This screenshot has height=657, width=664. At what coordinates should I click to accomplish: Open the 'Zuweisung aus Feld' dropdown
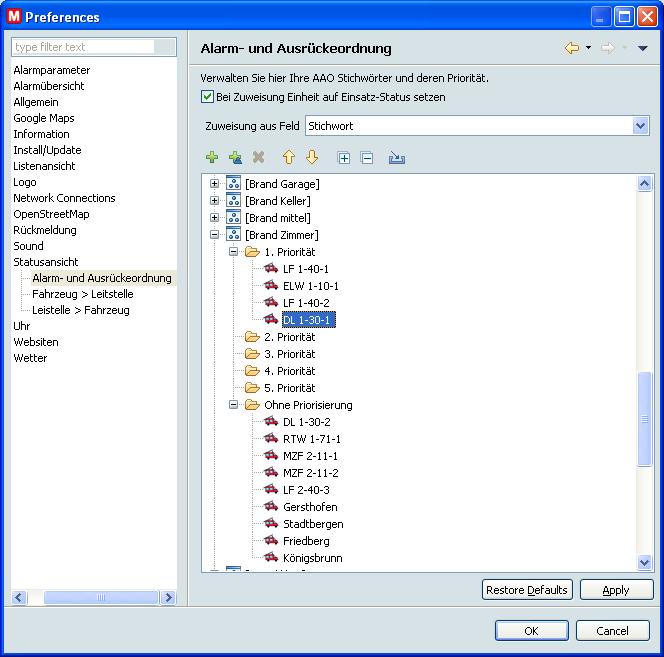point(641,126)
